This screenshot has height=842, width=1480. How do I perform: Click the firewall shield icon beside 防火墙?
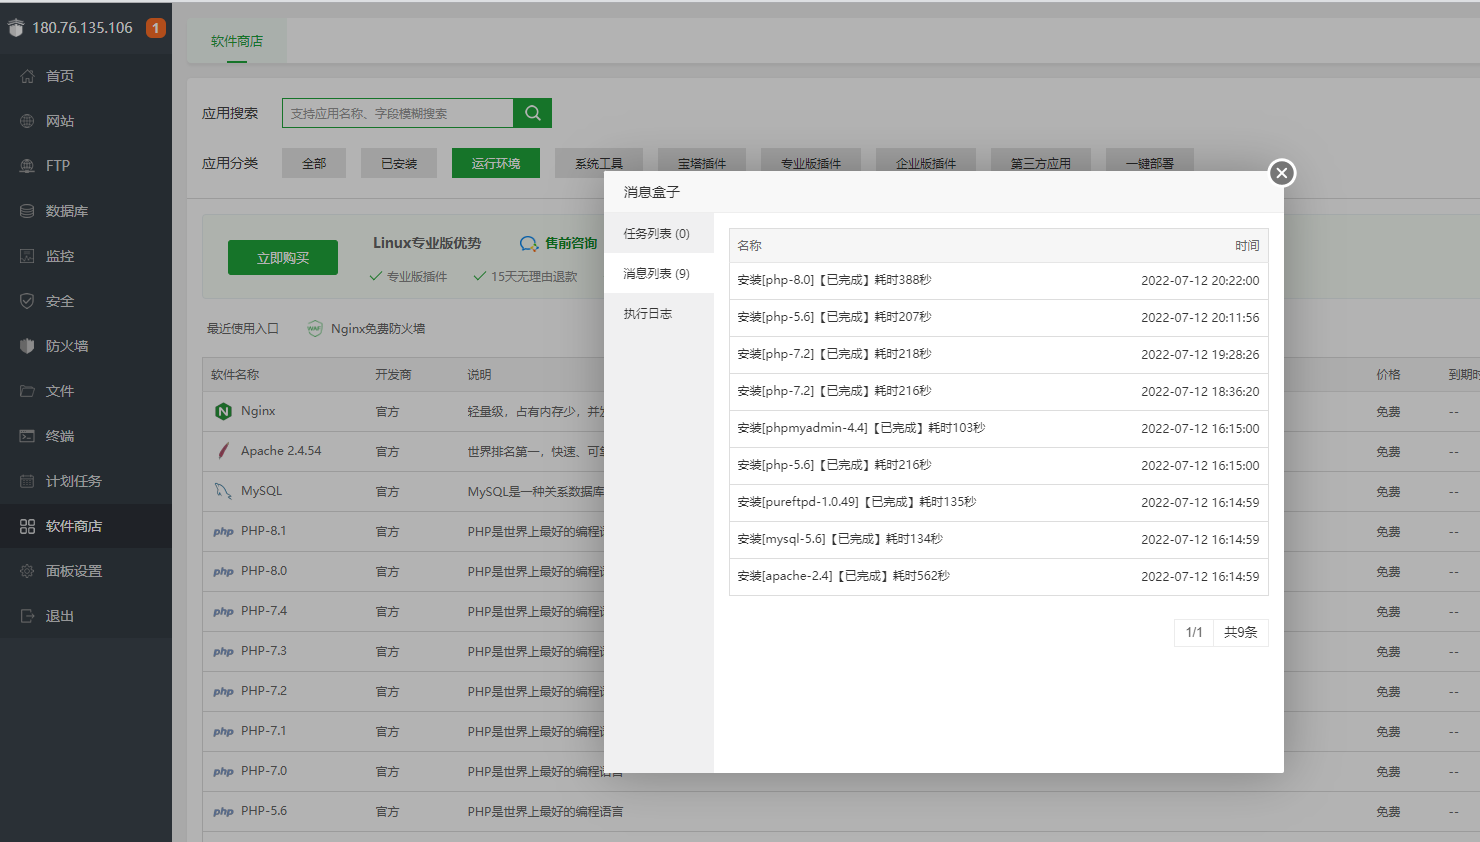click(27, 346)
